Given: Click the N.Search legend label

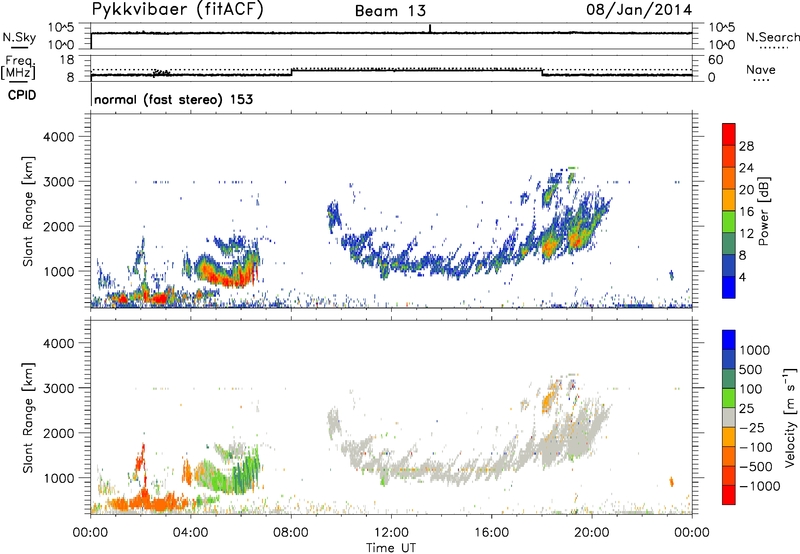Looking at the screenshot, I should pos(772,37).
